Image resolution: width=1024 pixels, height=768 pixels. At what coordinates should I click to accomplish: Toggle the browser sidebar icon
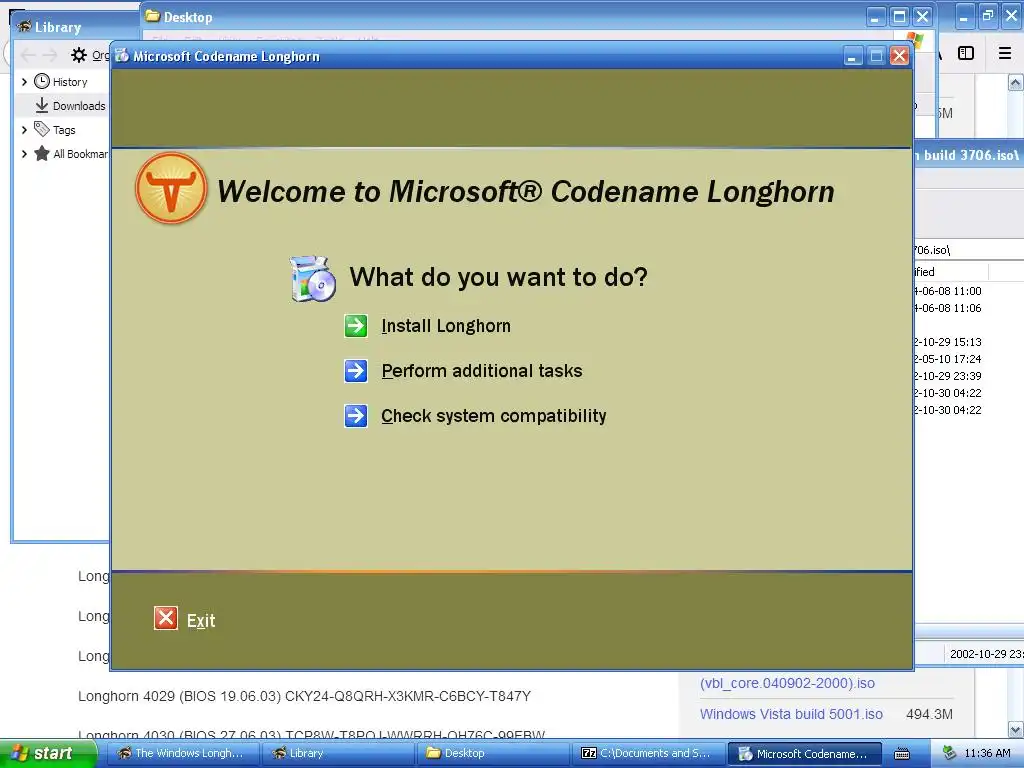pyautogui.click(x=966, y=53)
